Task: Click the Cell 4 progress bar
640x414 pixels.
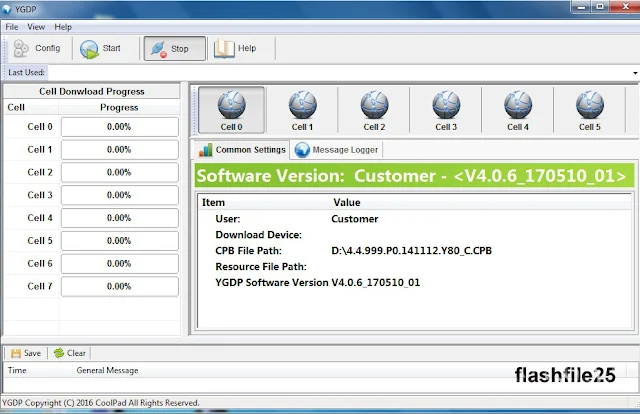Action: tap(120, 218)
